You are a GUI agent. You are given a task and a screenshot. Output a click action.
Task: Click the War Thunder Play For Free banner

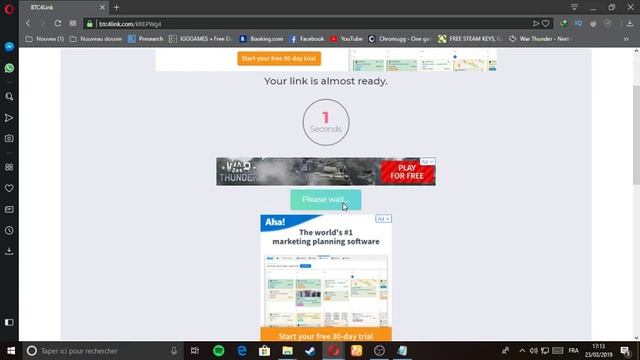326,171
